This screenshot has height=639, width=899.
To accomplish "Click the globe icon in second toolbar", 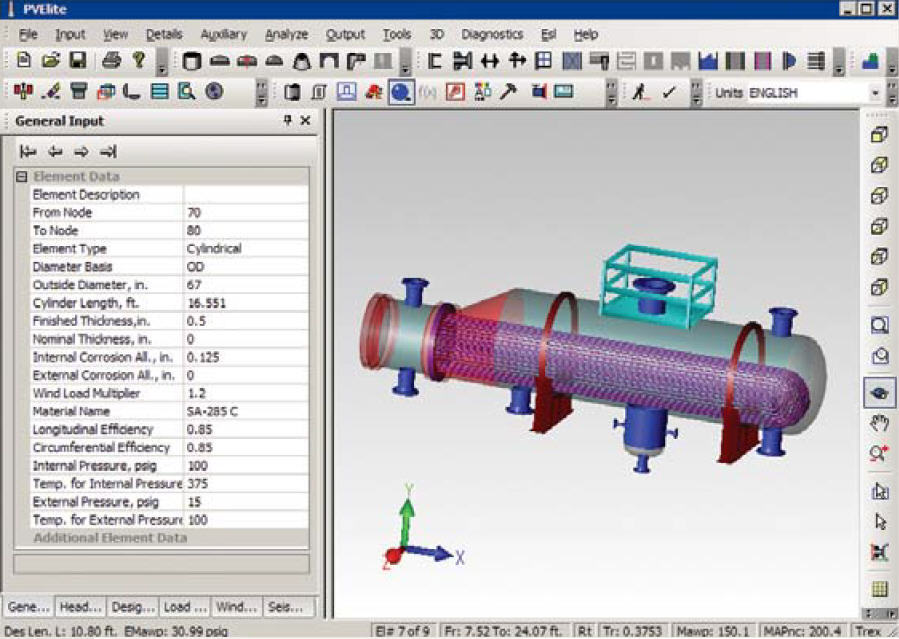I will pos(214,91).
